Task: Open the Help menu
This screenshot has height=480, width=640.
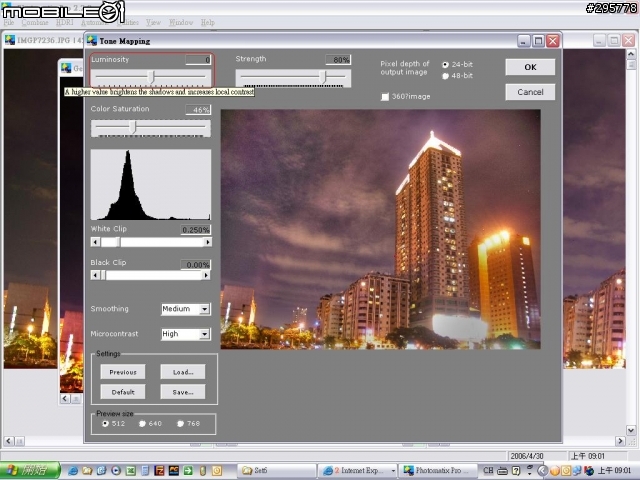Action: pyautogui.click(x=208, y=22)
